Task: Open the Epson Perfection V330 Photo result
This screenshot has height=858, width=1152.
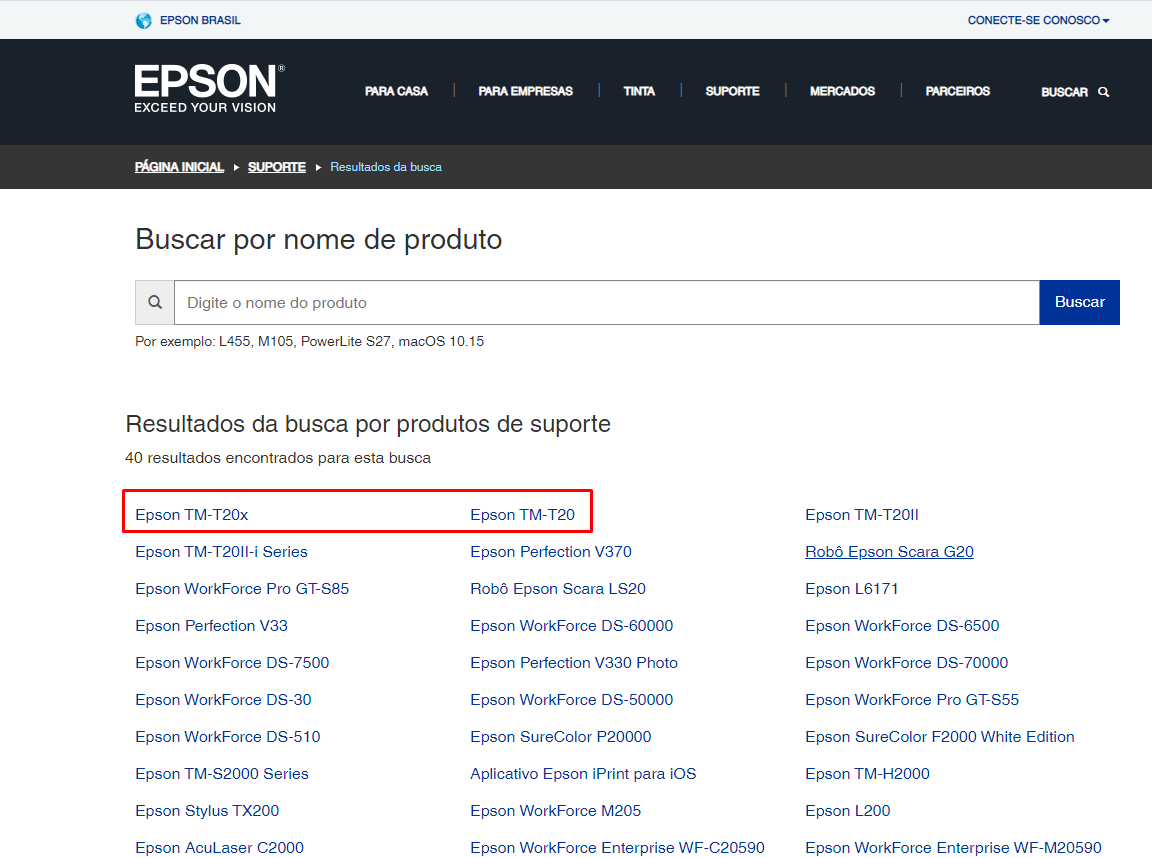Action: [574, 663]
